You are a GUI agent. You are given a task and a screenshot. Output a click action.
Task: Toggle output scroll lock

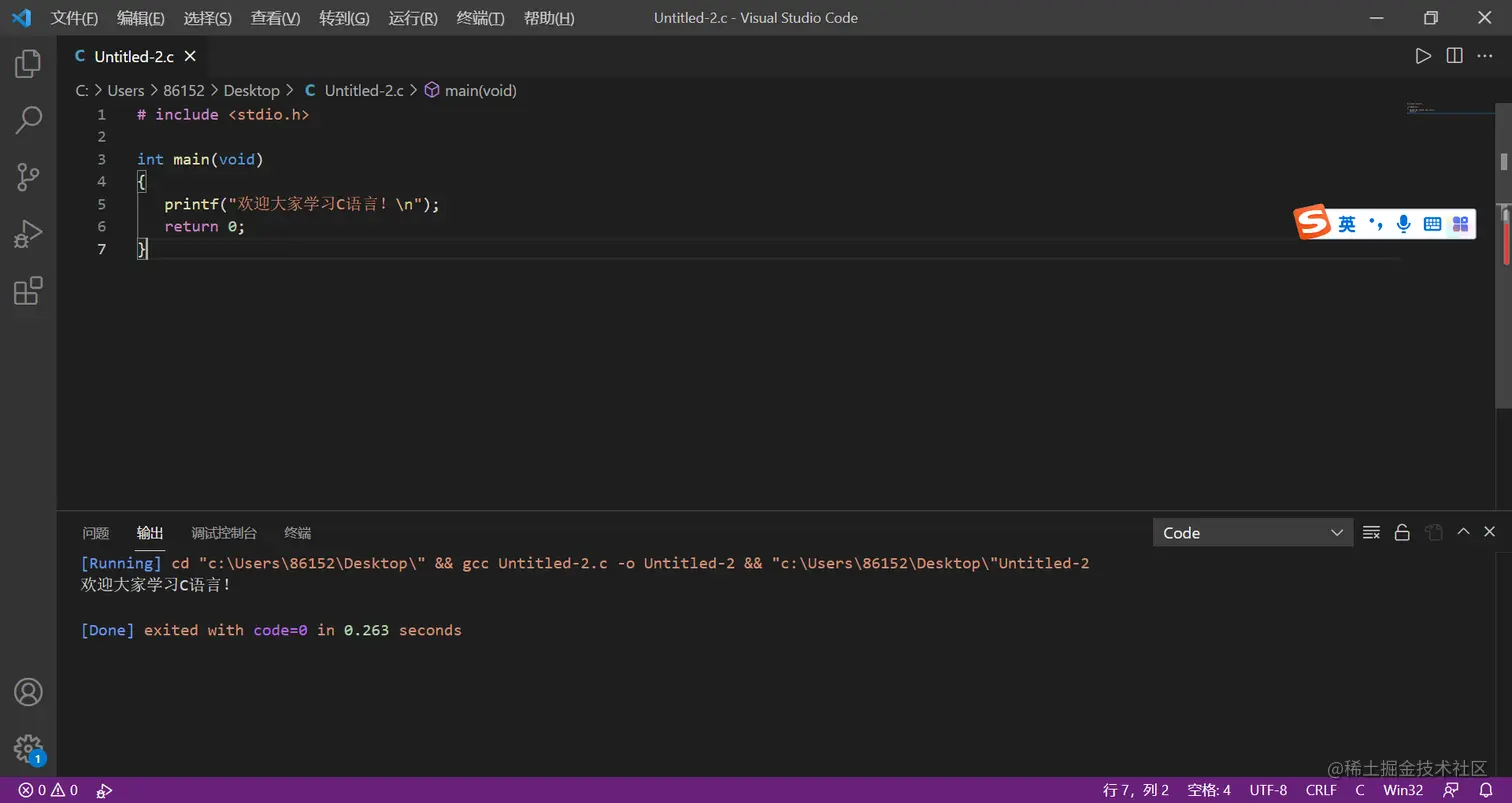tap(1402, 532)
